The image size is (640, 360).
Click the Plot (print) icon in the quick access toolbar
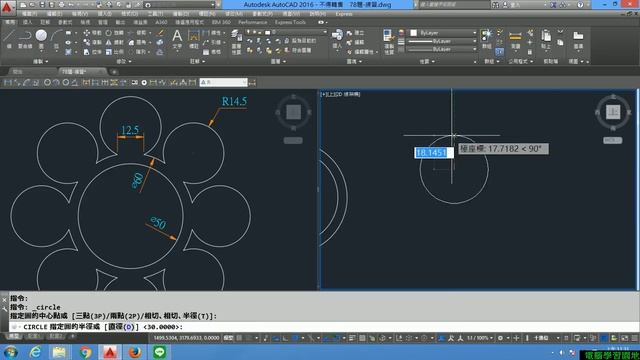tap(61, 5)
